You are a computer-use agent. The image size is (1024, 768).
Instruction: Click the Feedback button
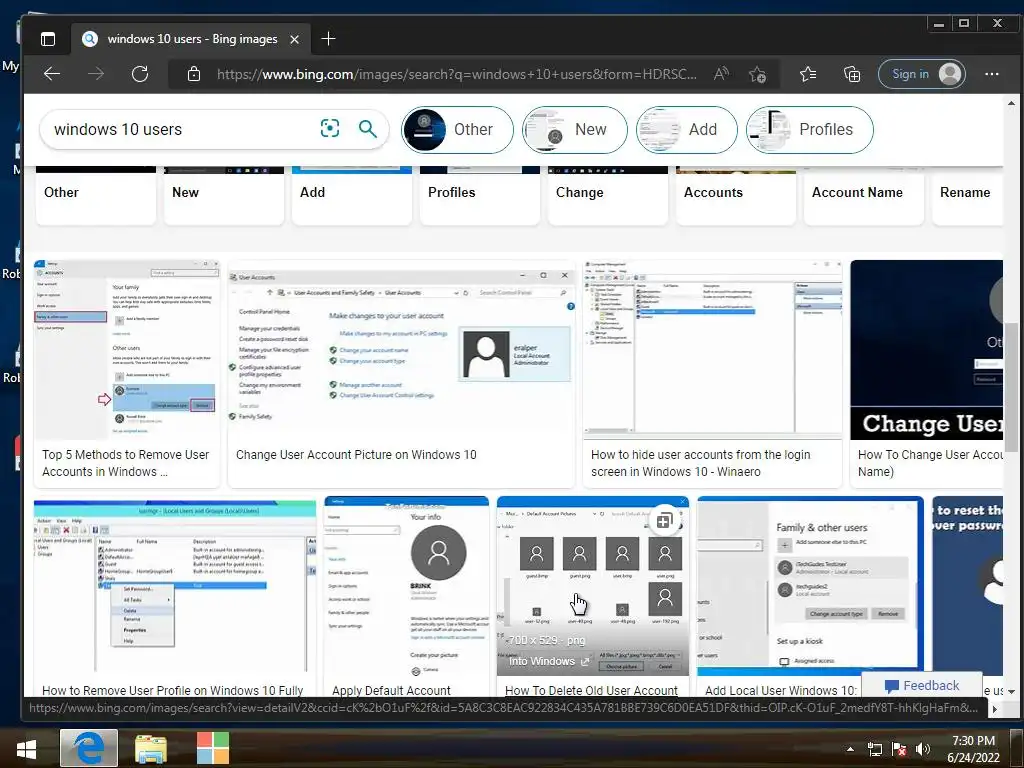tap(922, 685)
